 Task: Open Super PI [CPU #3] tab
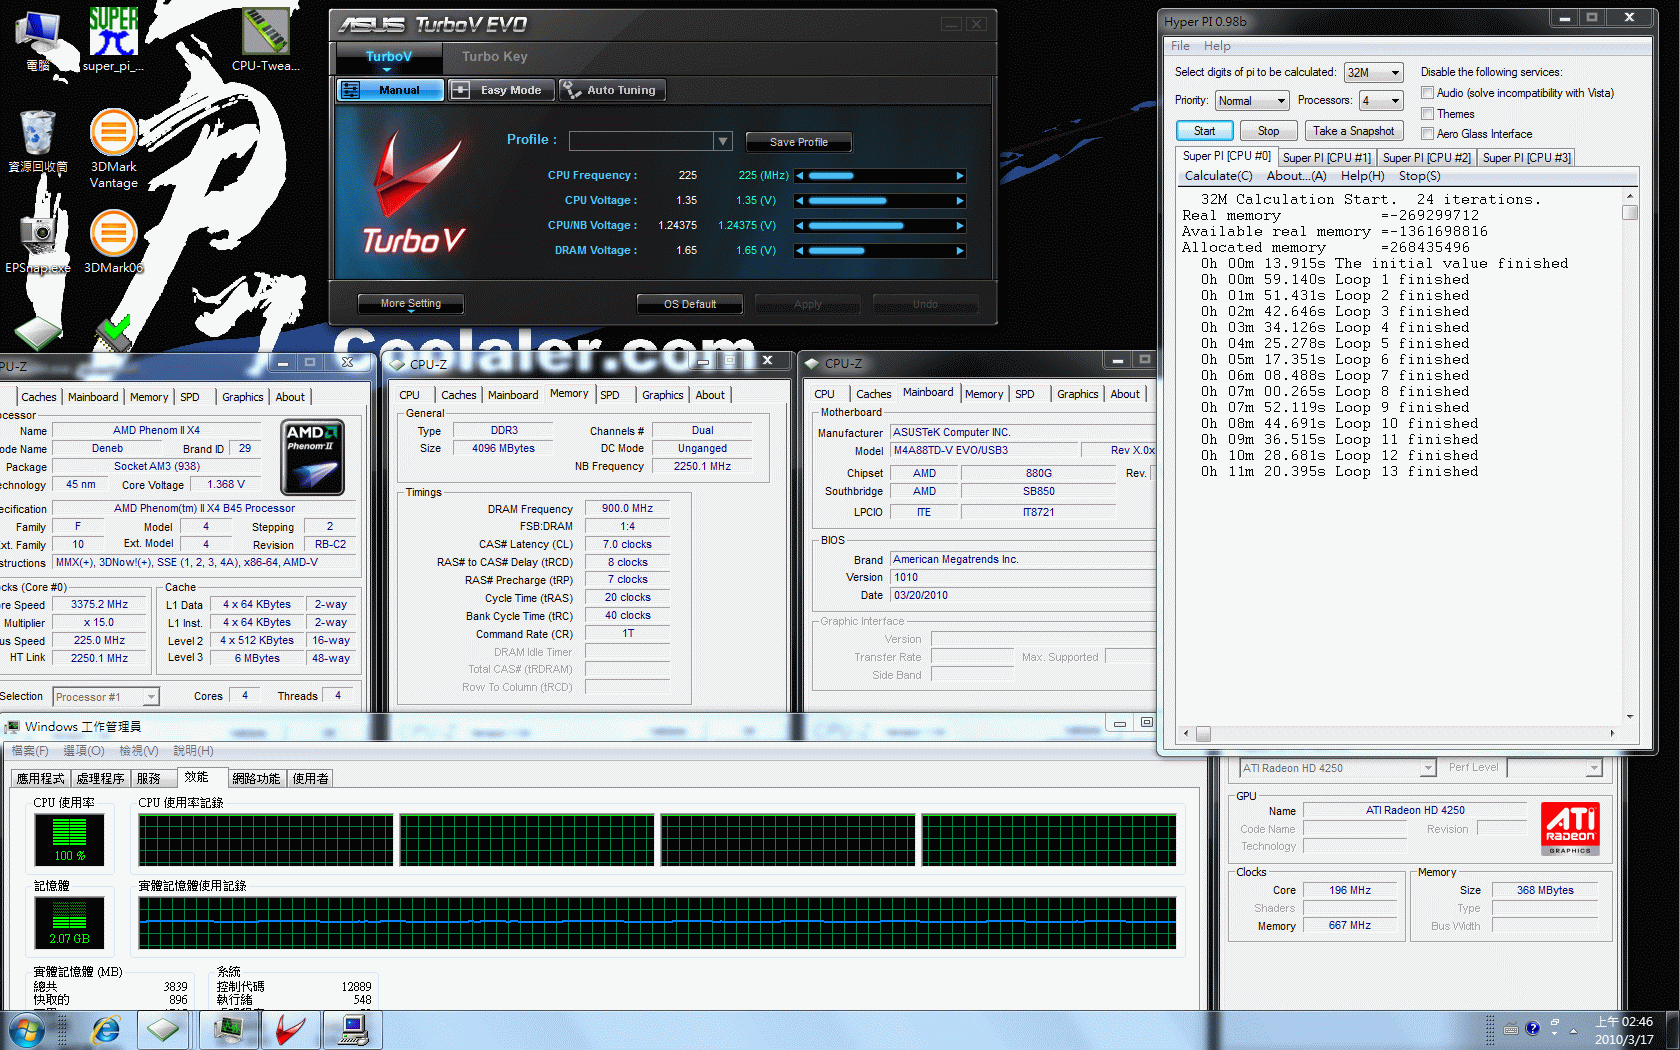pos(1527,158)
